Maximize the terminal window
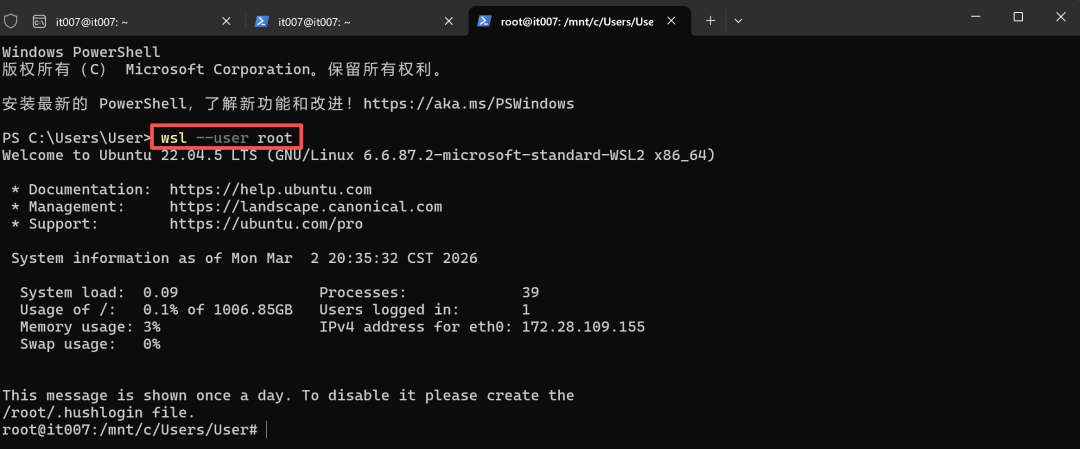 pos(1018,17)
